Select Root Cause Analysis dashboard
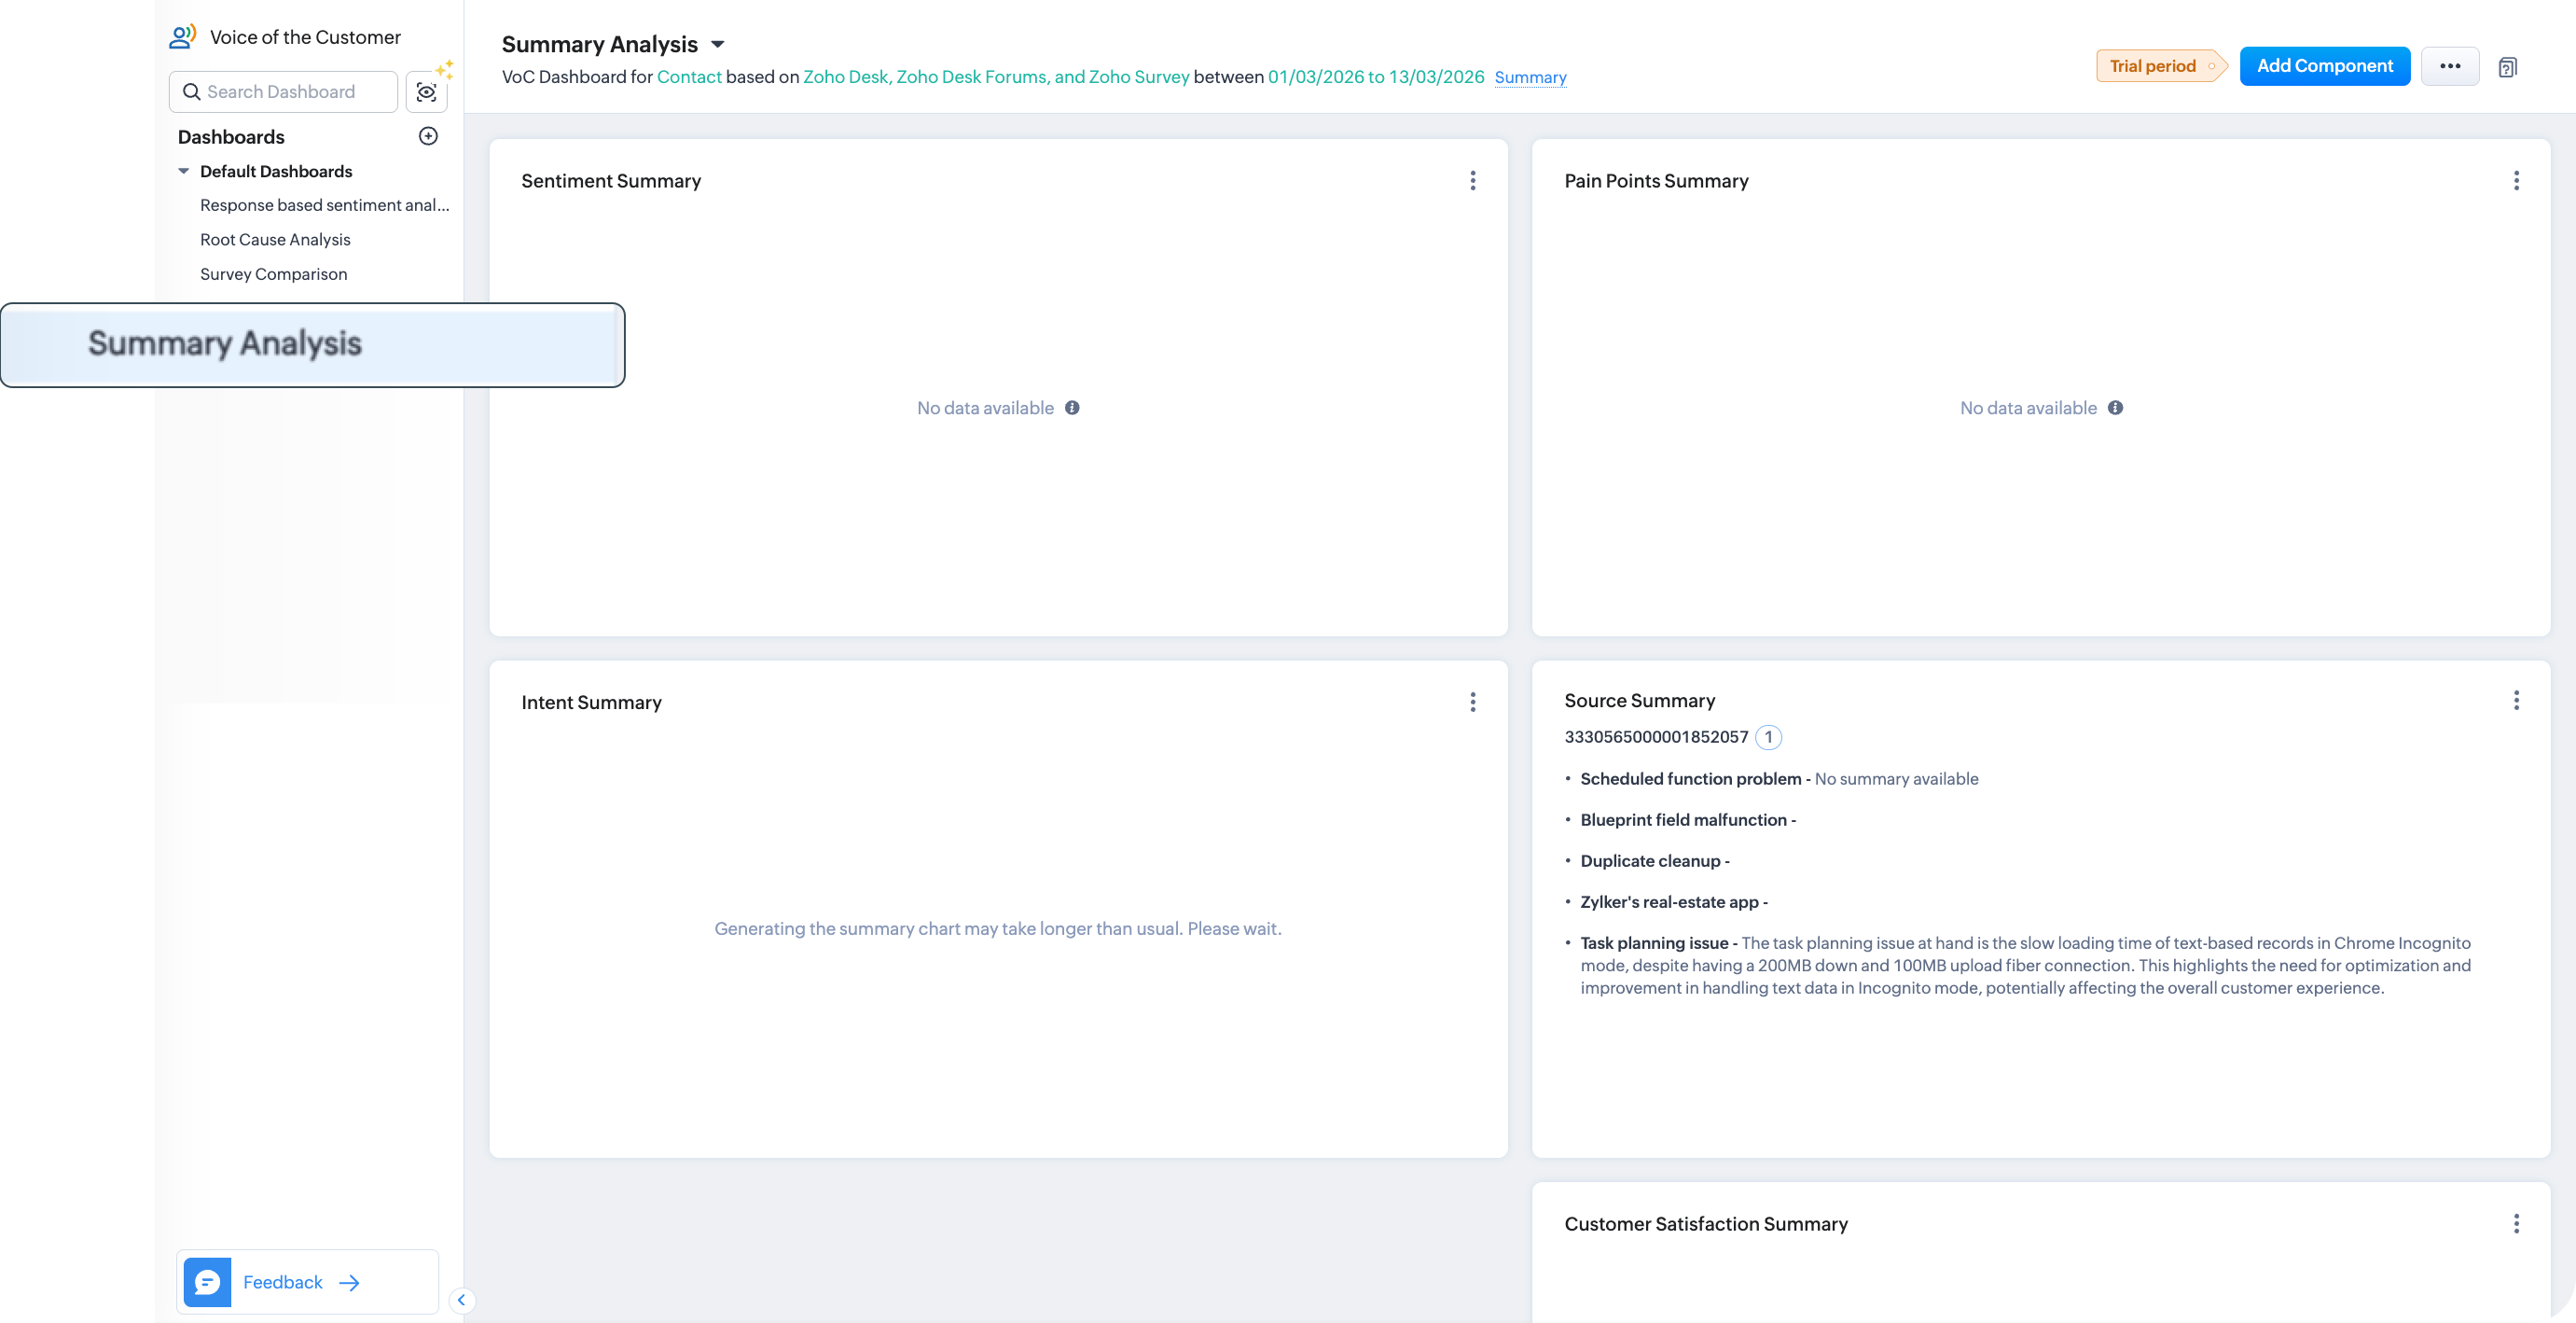 (275, 240)
